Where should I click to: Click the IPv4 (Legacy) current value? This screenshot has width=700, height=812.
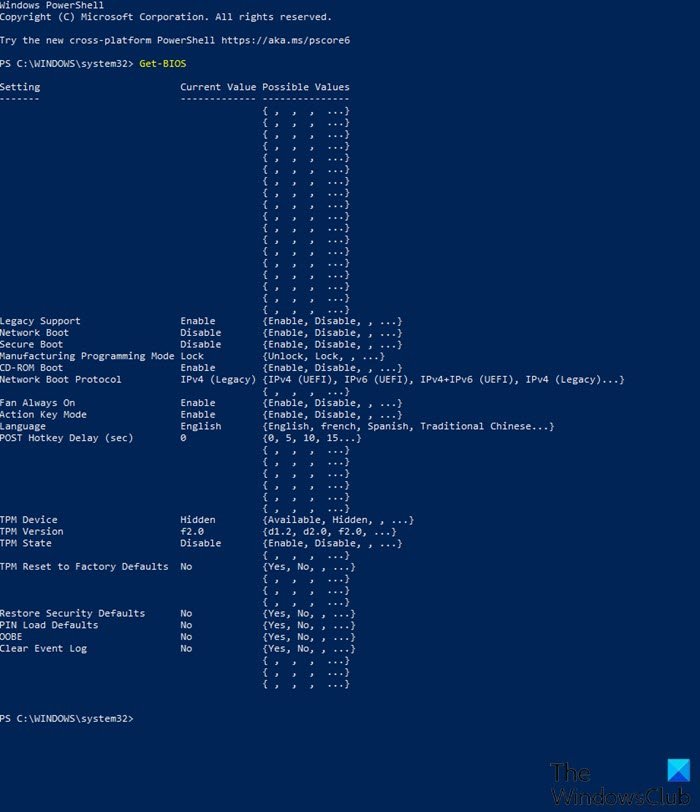click(218, 379)
